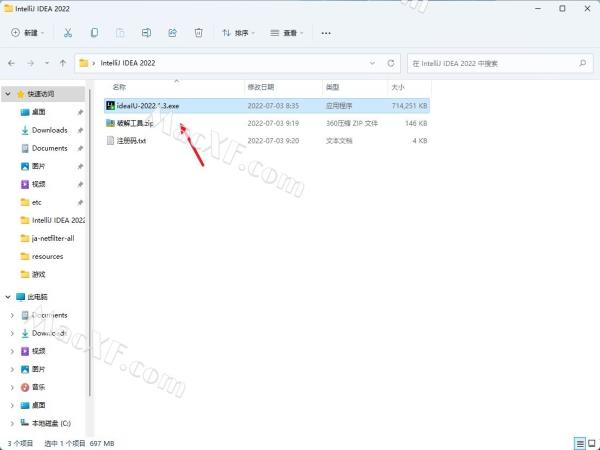600x450 pixels.
Task: Refresh the current folder
Action: pos(391,63)
